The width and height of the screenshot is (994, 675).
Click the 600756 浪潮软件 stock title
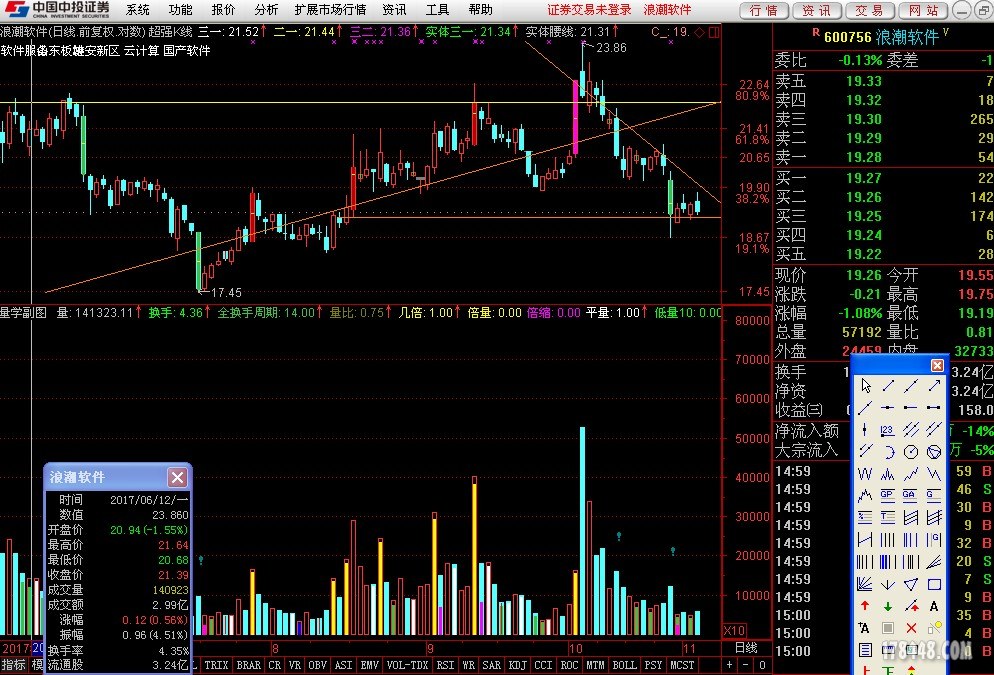click(x=881, y=37)
